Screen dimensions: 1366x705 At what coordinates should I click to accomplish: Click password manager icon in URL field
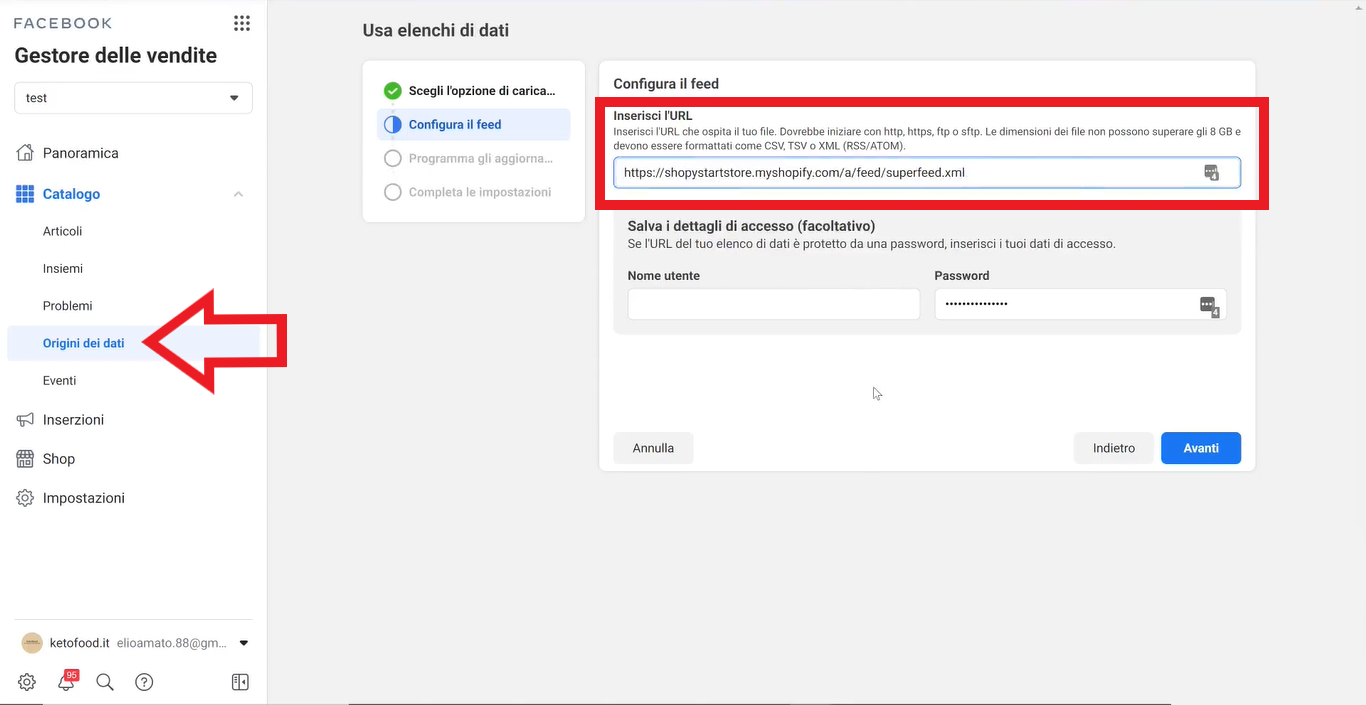(1211, 173)
